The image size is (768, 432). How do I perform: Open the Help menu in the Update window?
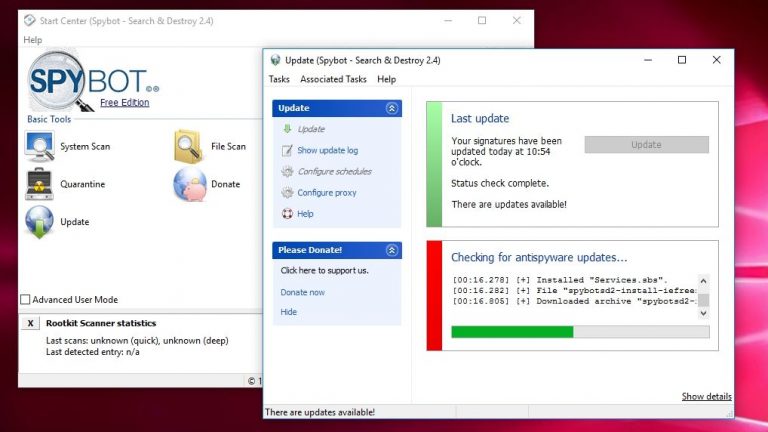point(386,79)
